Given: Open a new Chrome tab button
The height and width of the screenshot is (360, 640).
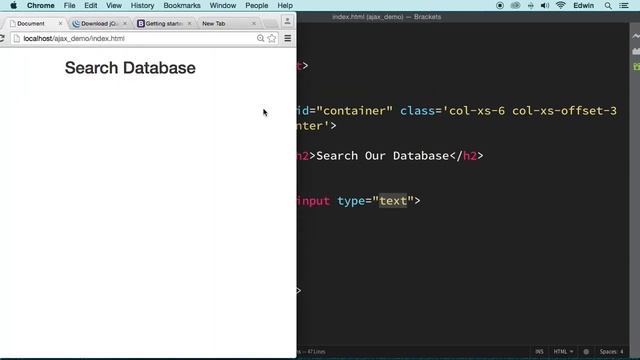Looking at the screenshot, I should point(270,24).
